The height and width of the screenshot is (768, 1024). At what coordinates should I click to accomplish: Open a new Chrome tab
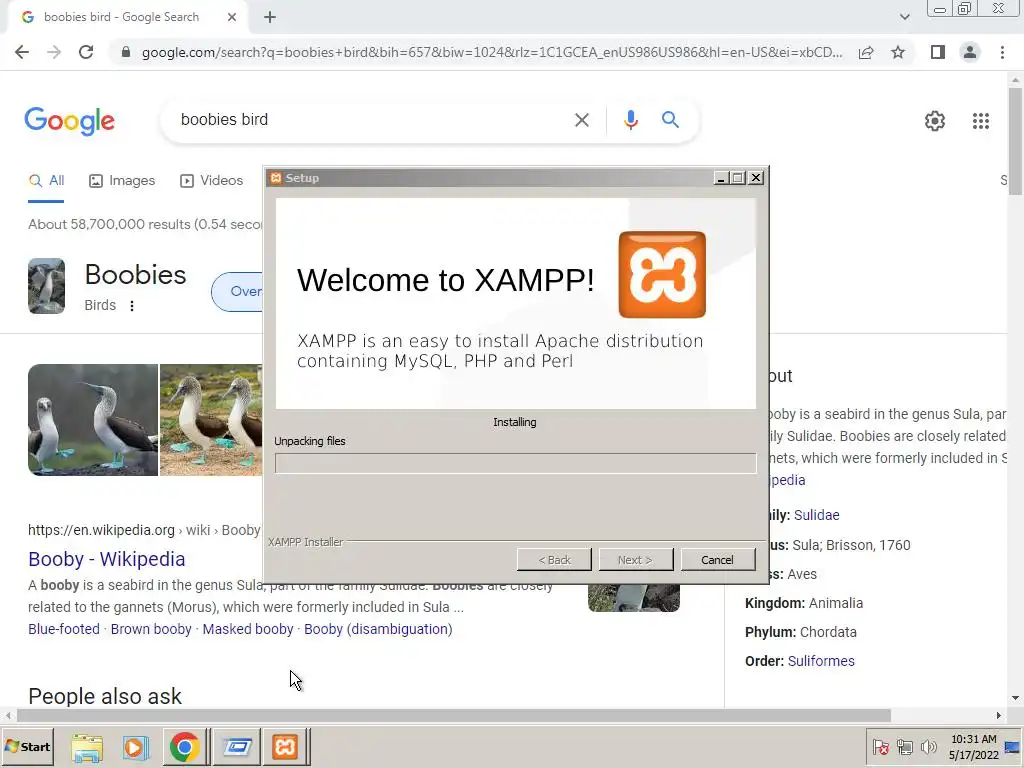pyautogui.click(x=270, y=17)
